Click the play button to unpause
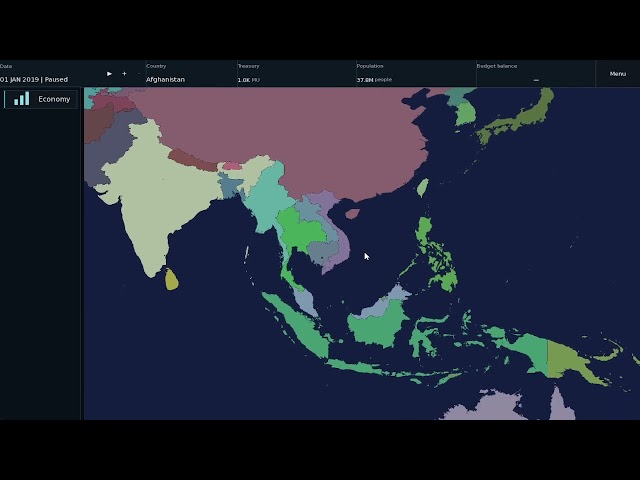Viewport: 640px width, 480px height. [109, 74]
